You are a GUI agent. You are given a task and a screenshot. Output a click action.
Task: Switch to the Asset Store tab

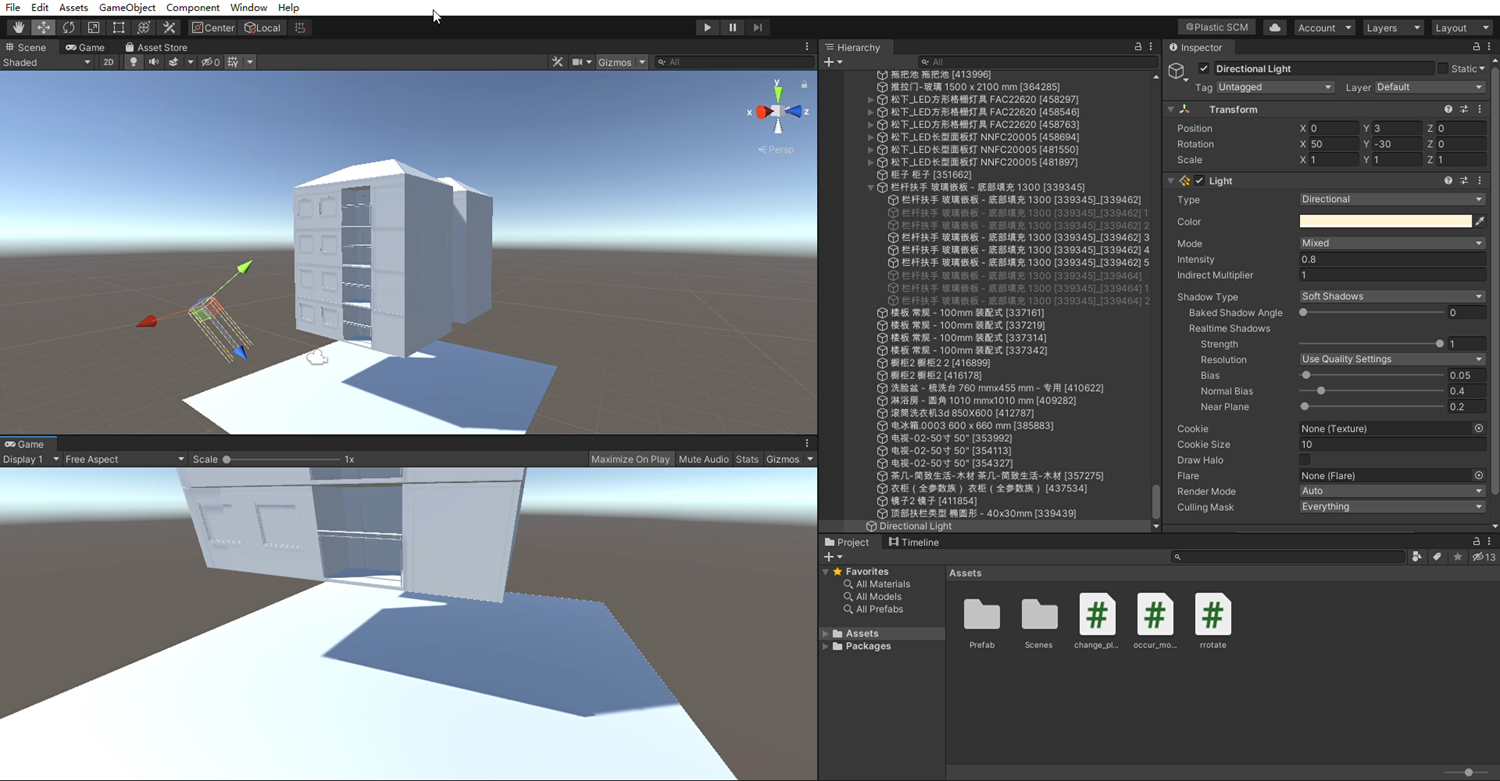point(156,47)
